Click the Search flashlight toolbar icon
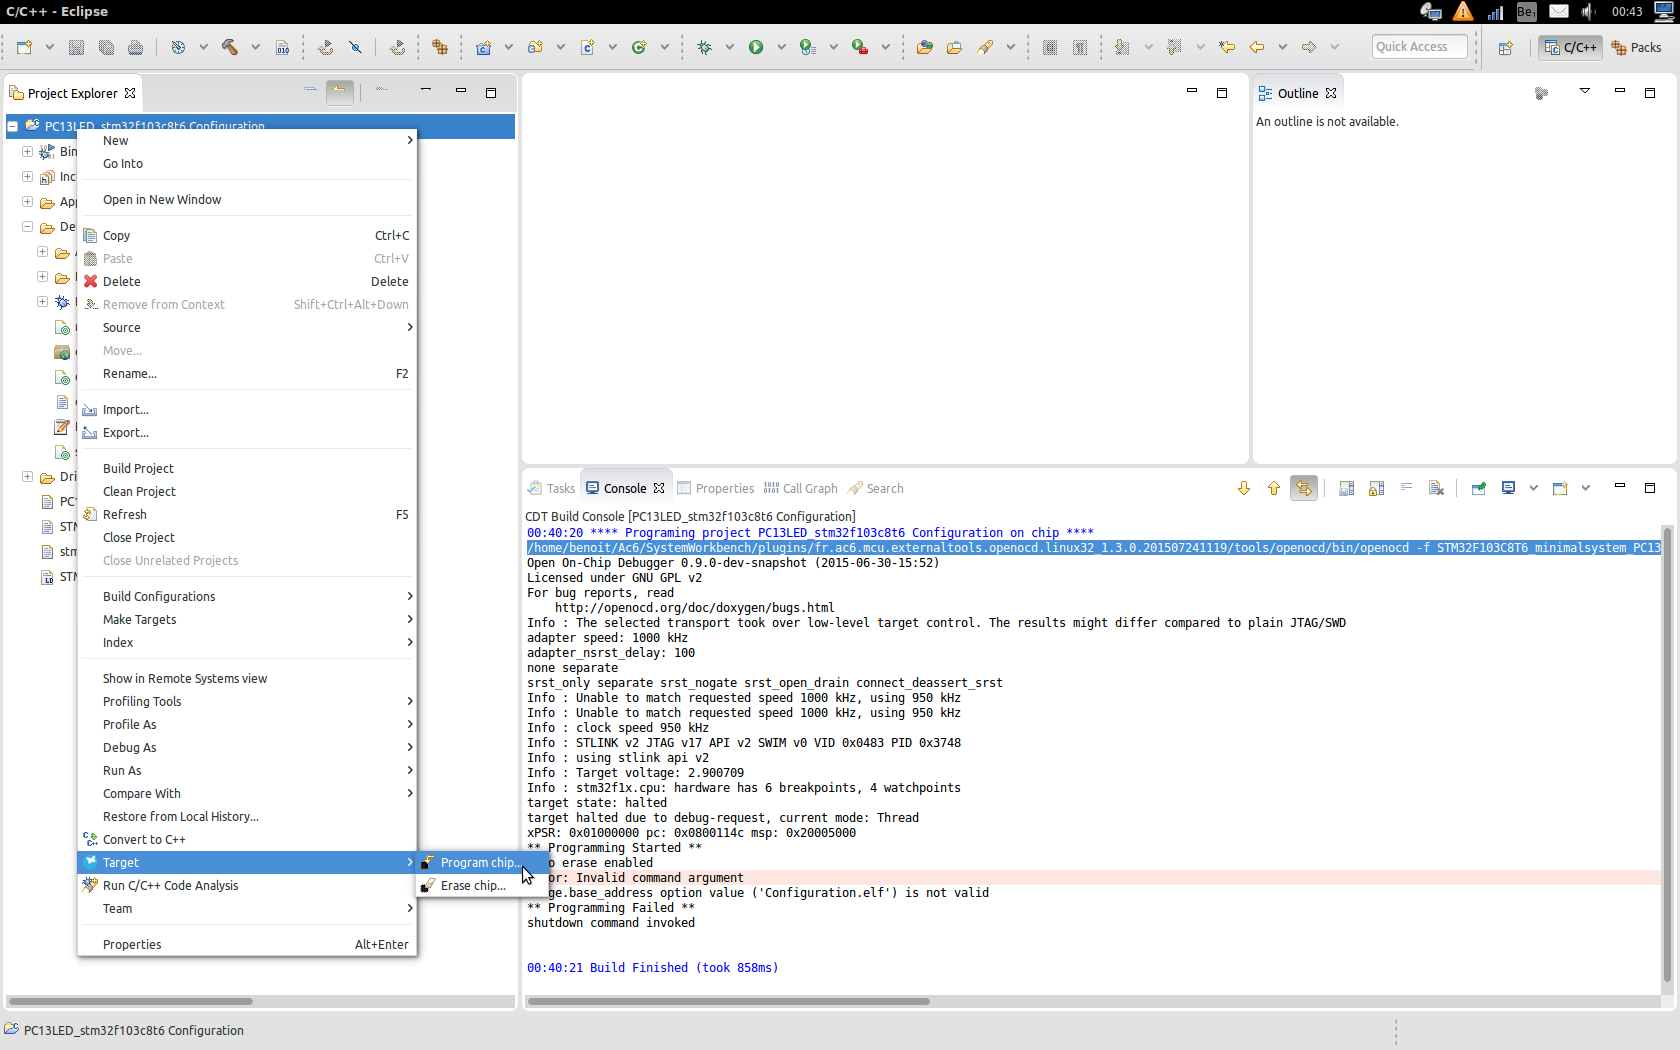1680x1050 pixels. coord(985,47)
